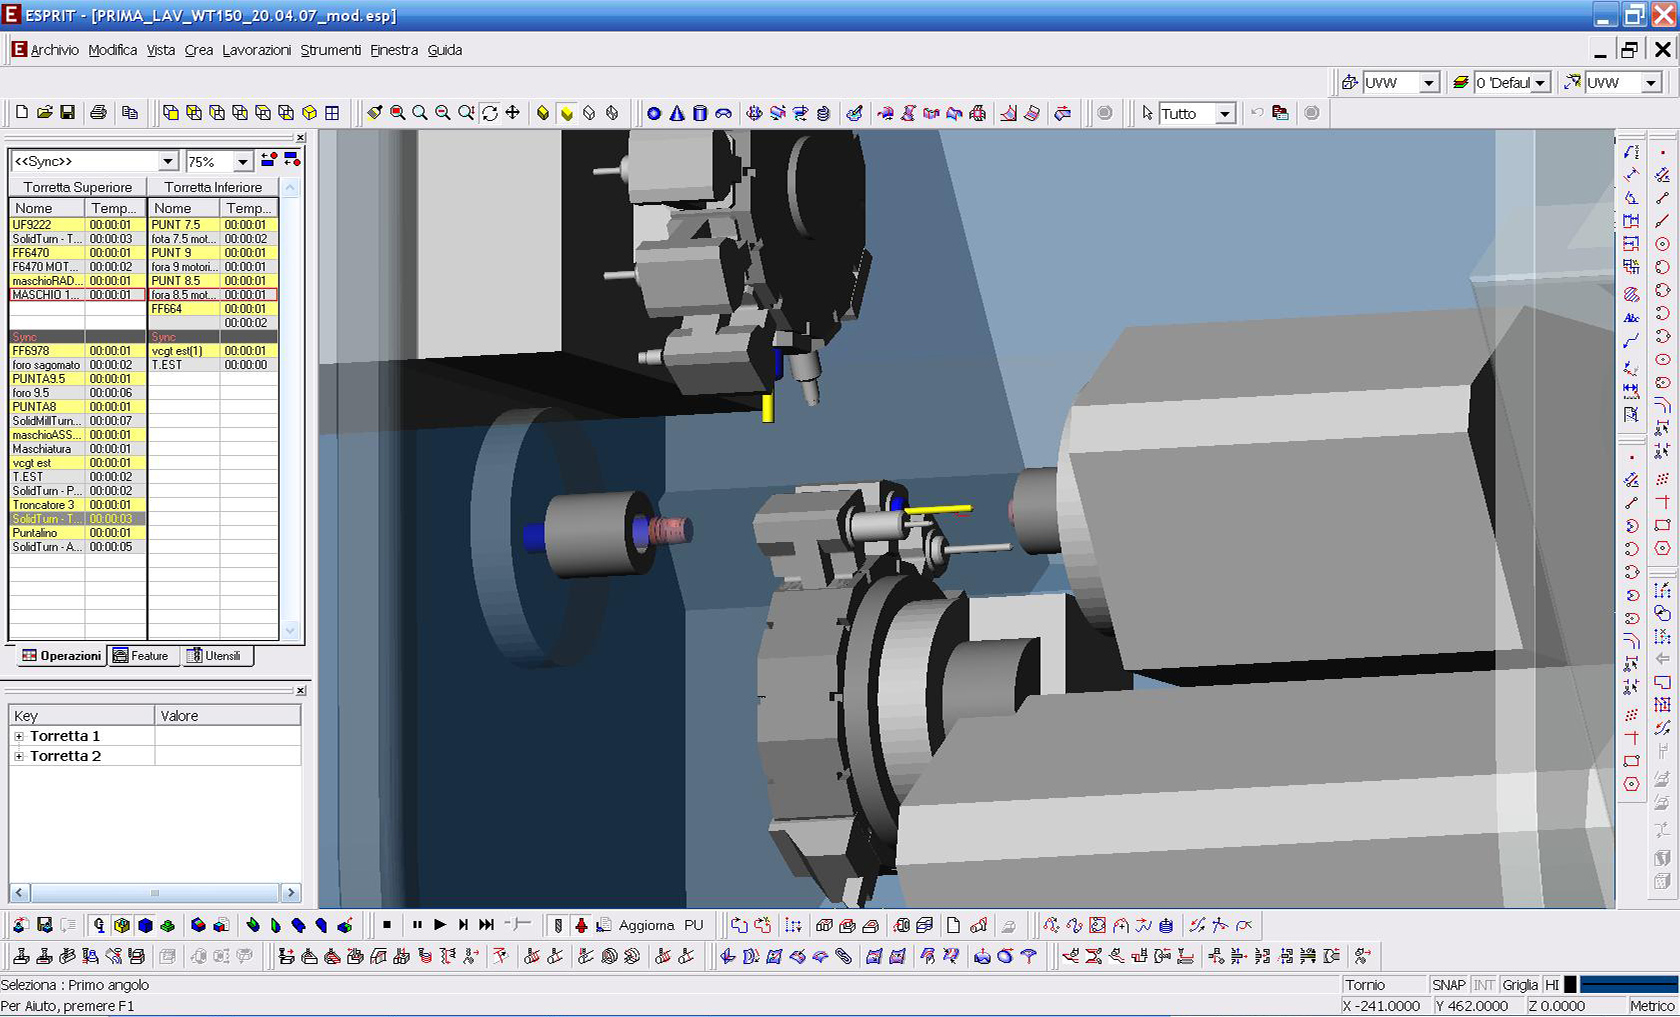Viewport: 1680px width, 1017px height.
Task: Click the Metrico units button
Action: (x=1651, y=1006)
